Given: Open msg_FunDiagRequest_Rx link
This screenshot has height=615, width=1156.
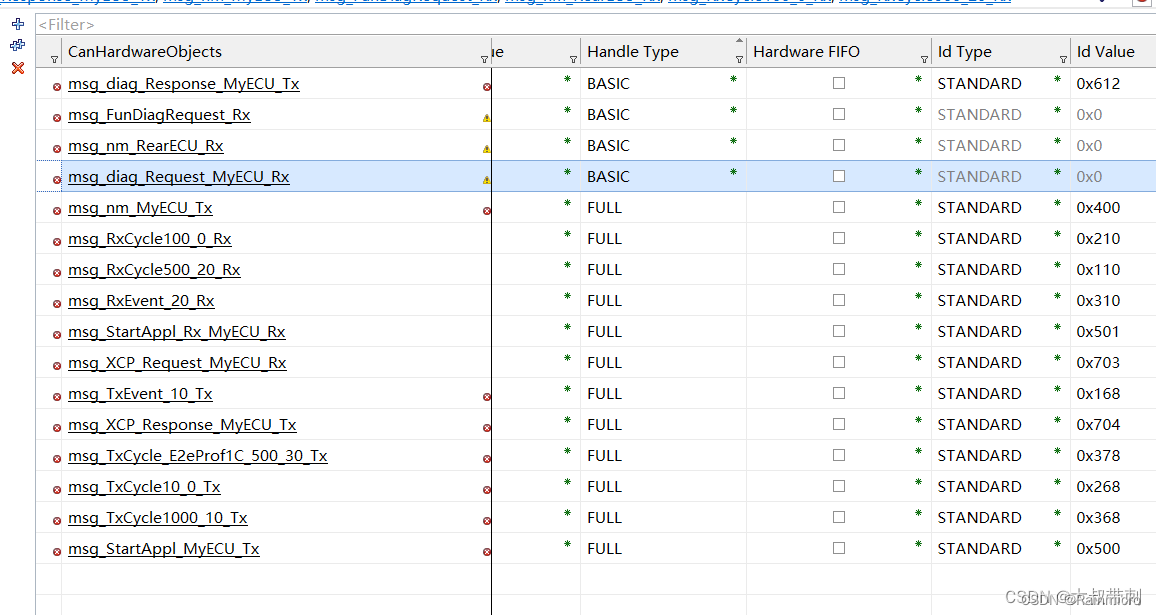Looking at the screenshot, I should tap(159, 115).
